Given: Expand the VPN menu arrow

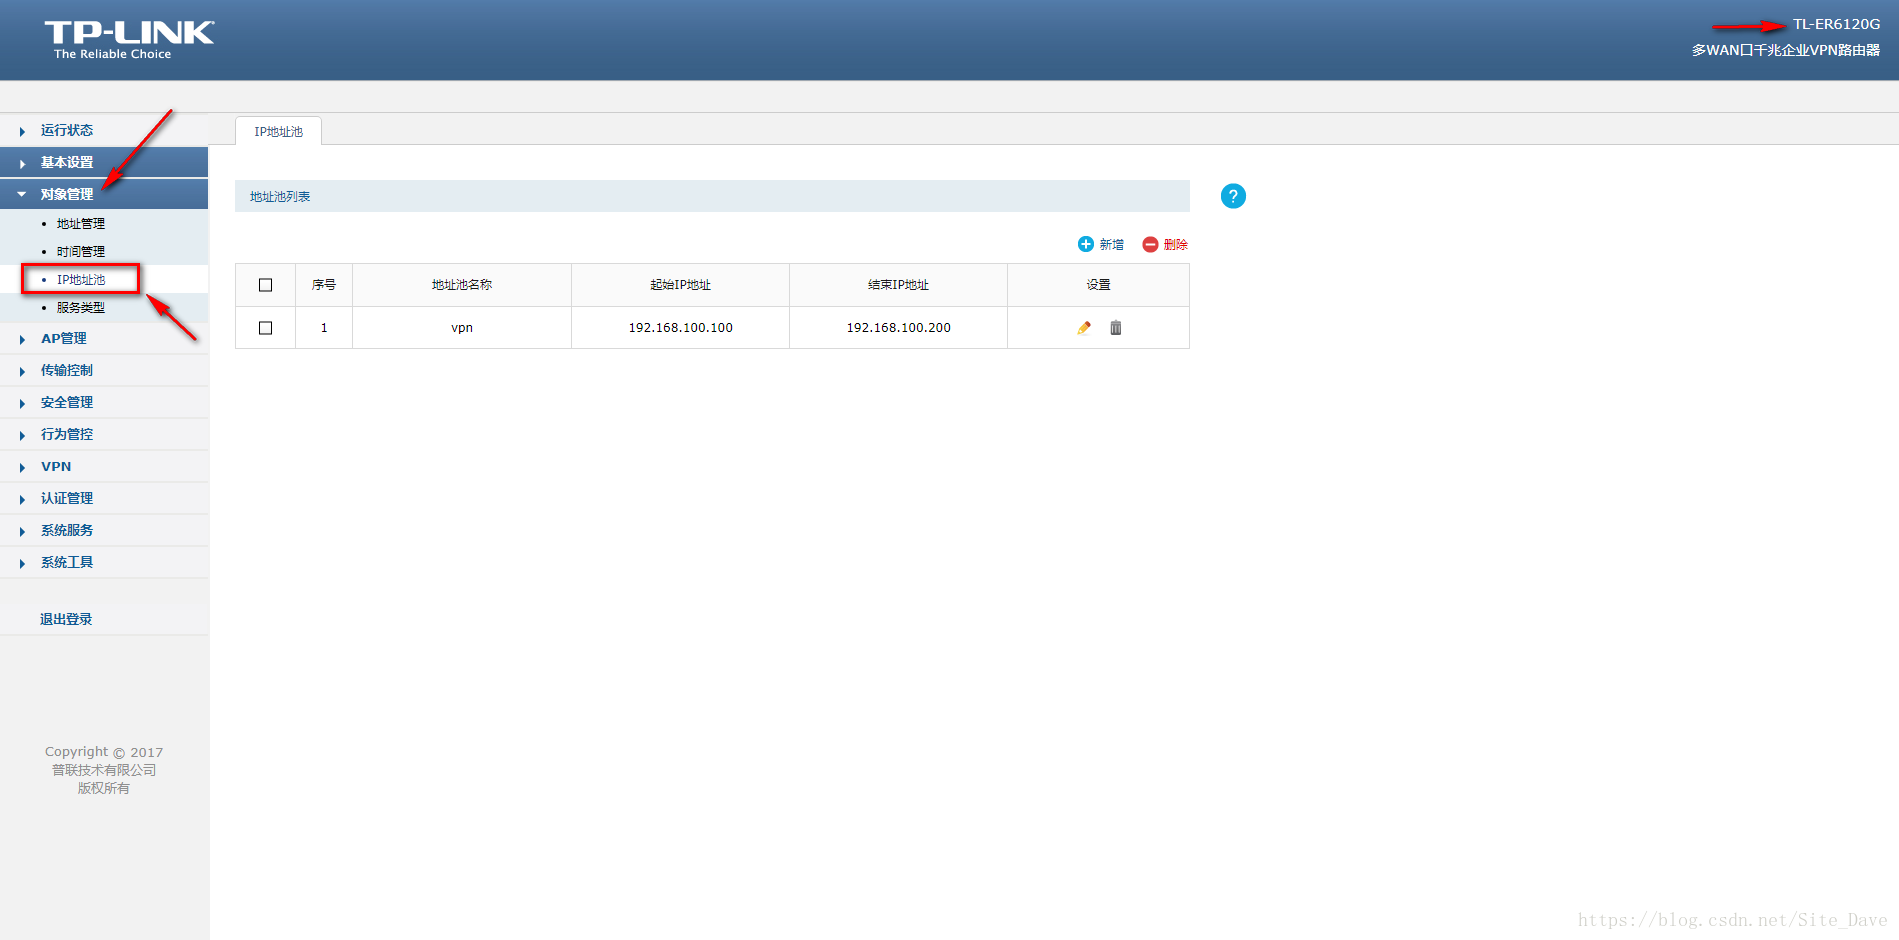Looking at the screenshot, I should point(22,467).
